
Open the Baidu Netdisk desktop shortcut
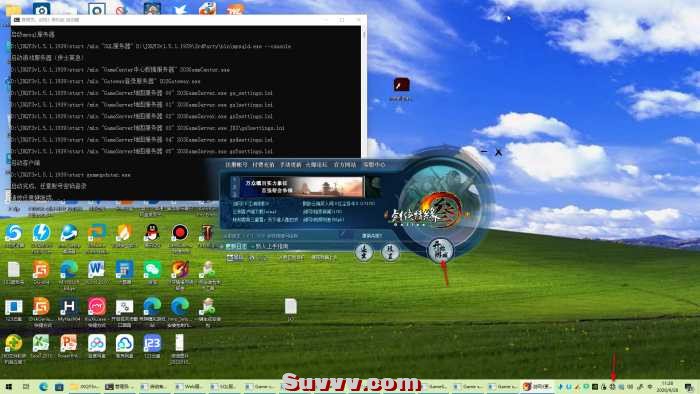coord(97,344)
